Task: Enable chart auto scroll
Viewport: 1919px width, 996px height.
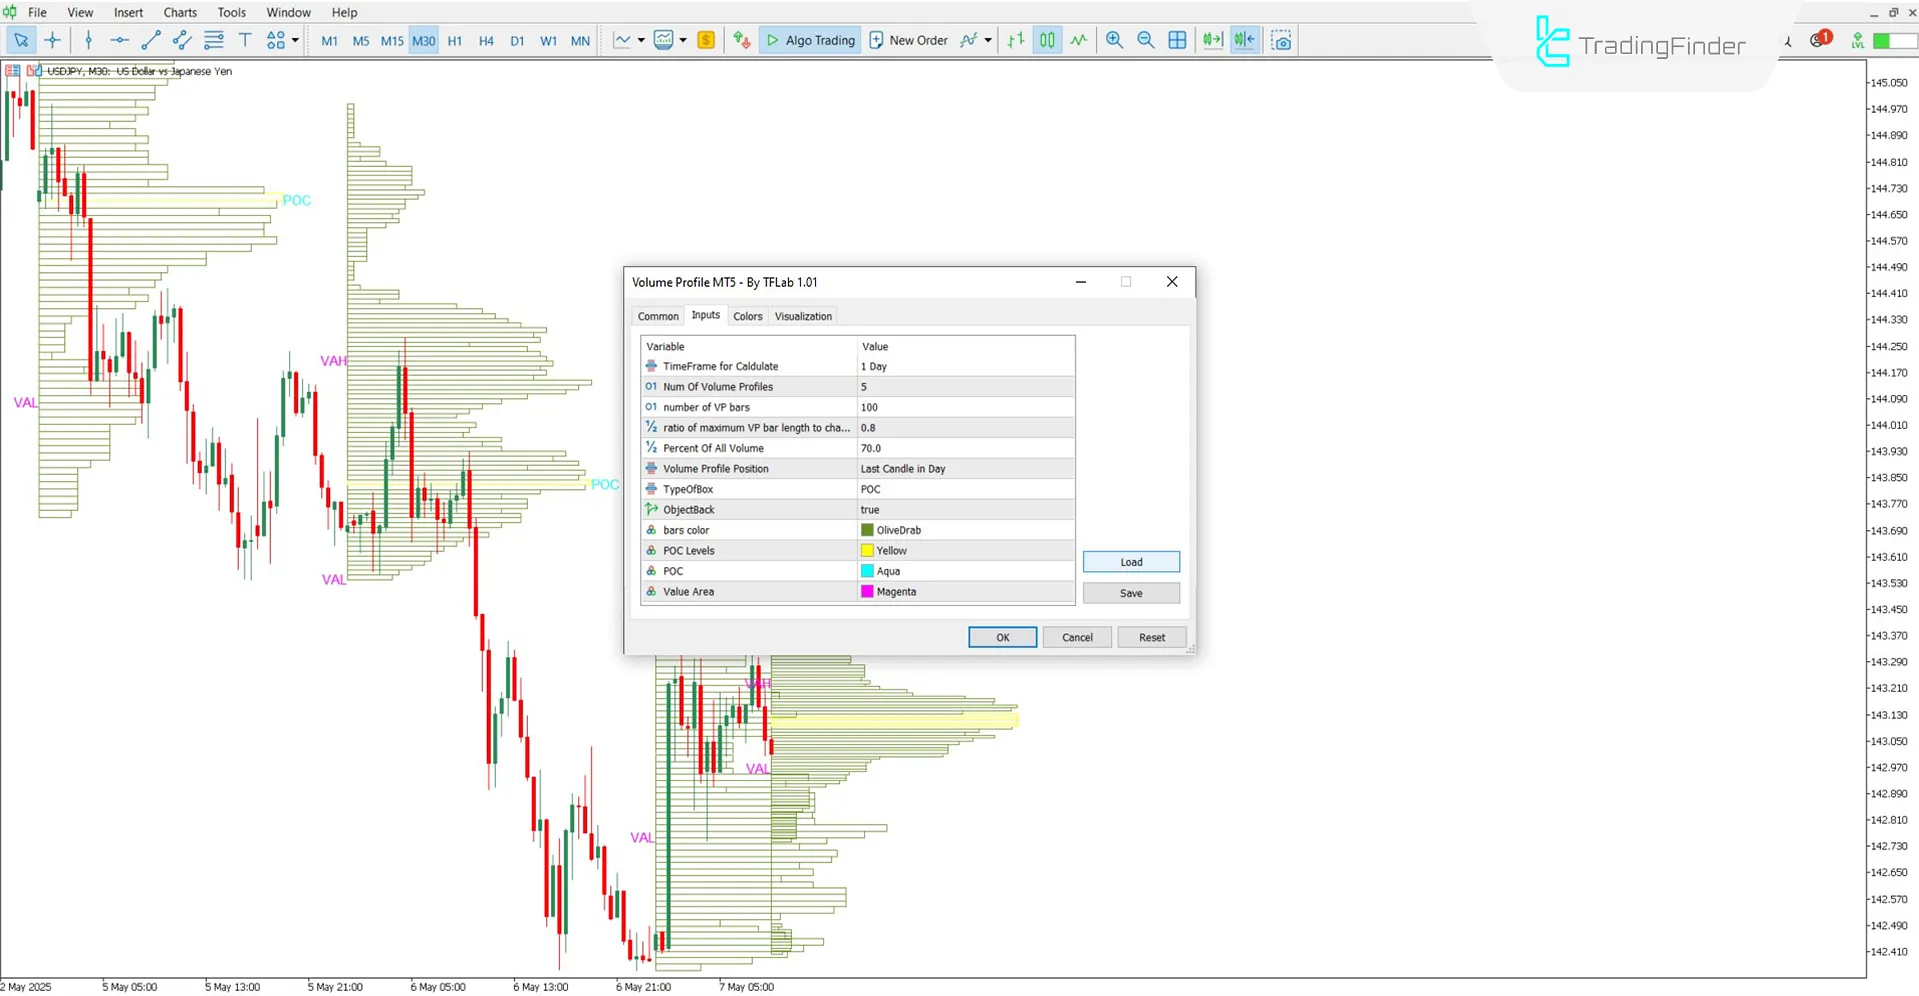Action: (x=1213, y=40)
